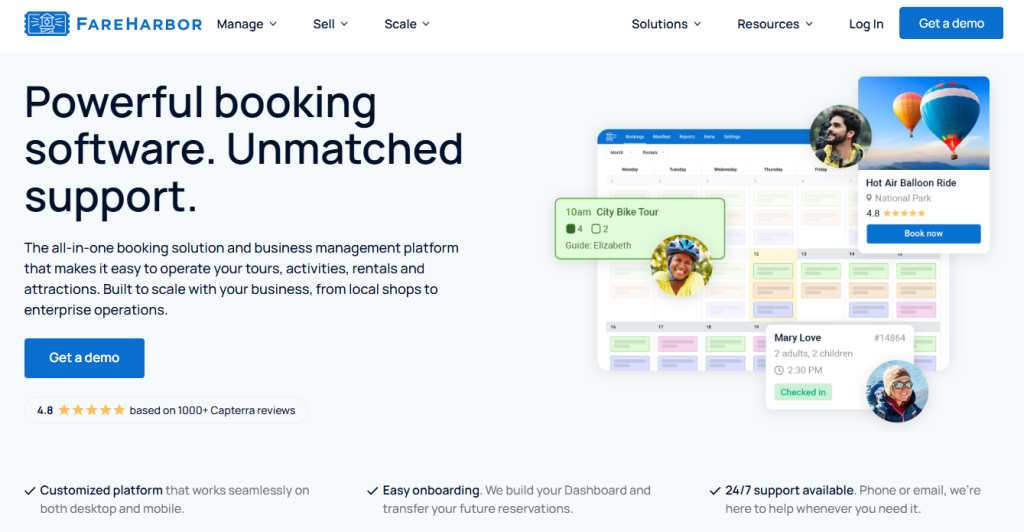
Task: Click Get a demo below hero text
Action: click(x=84, y=358)
